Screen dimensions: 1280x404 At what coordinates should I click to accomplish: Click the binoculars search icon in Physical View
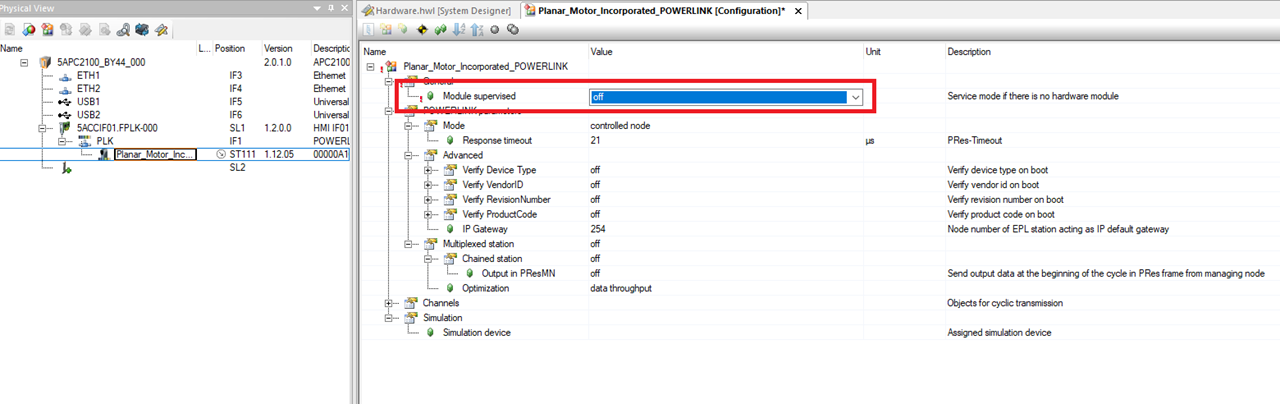(125, 30)
